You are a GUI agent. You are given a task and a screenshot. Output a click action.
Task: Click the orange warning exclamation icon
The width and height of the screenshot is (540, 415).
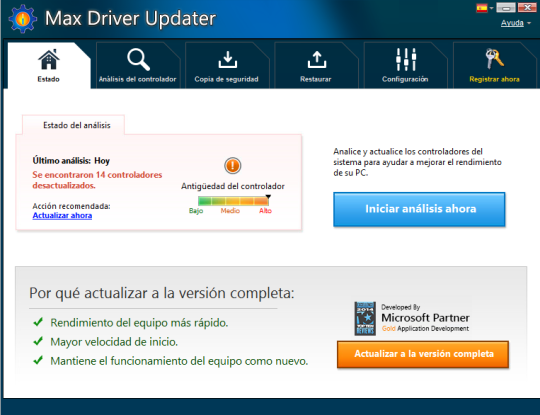(233, 166)
